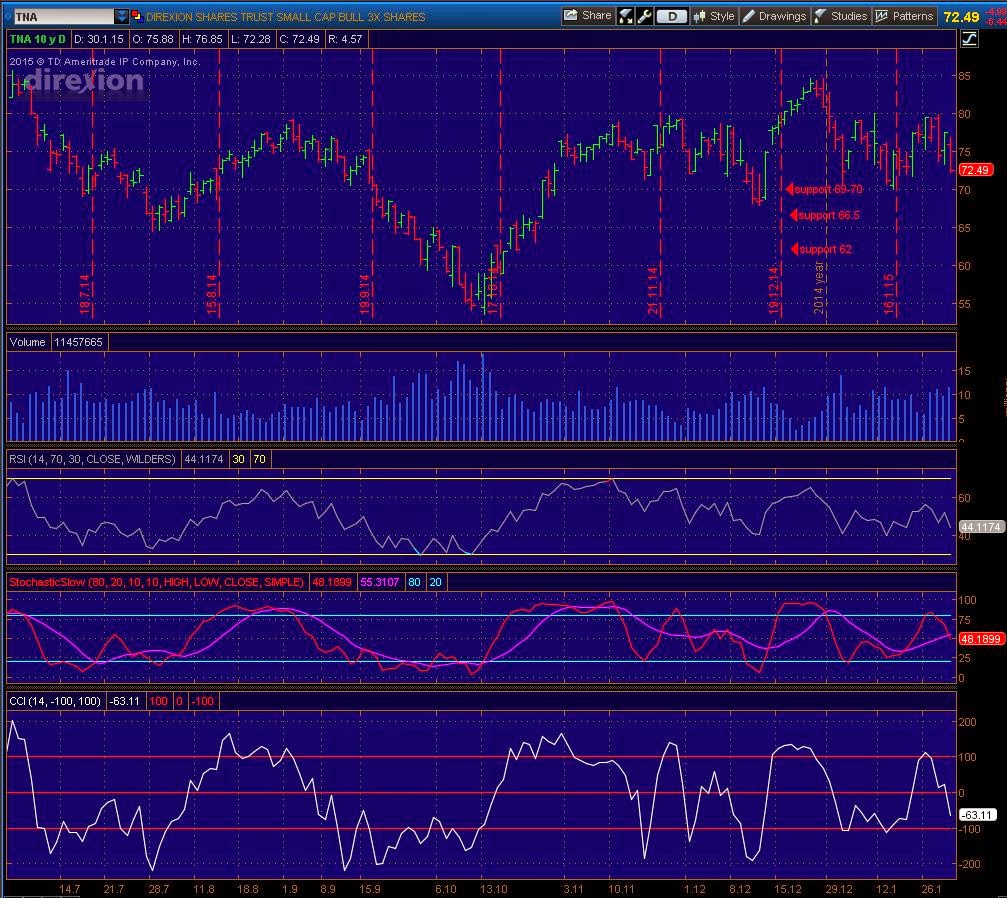
Task: Click the stochastic level 80 box
Action: click(x=414, y=583)
